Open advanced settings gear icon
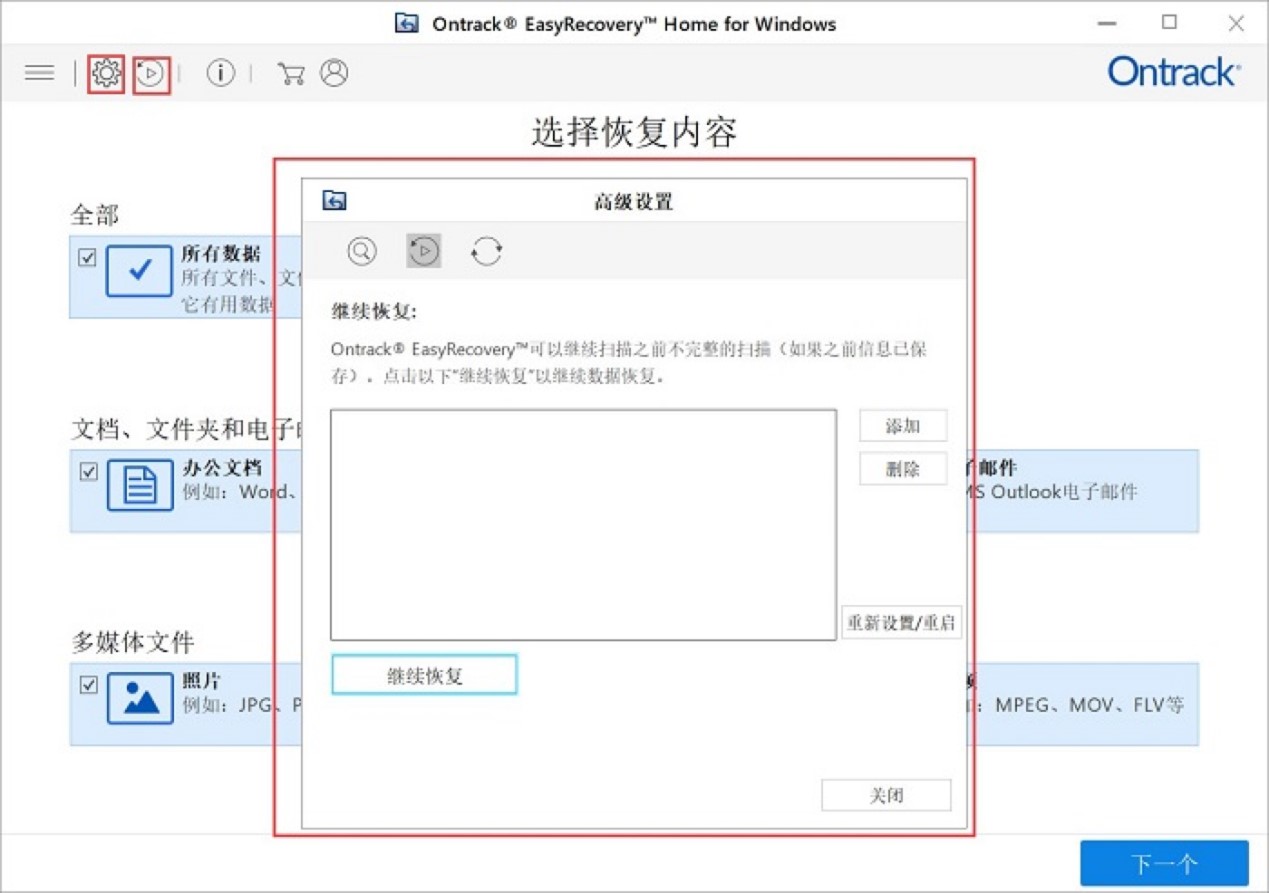The width and height of the screenshot is (1269, 893). [x=106, y=73]
